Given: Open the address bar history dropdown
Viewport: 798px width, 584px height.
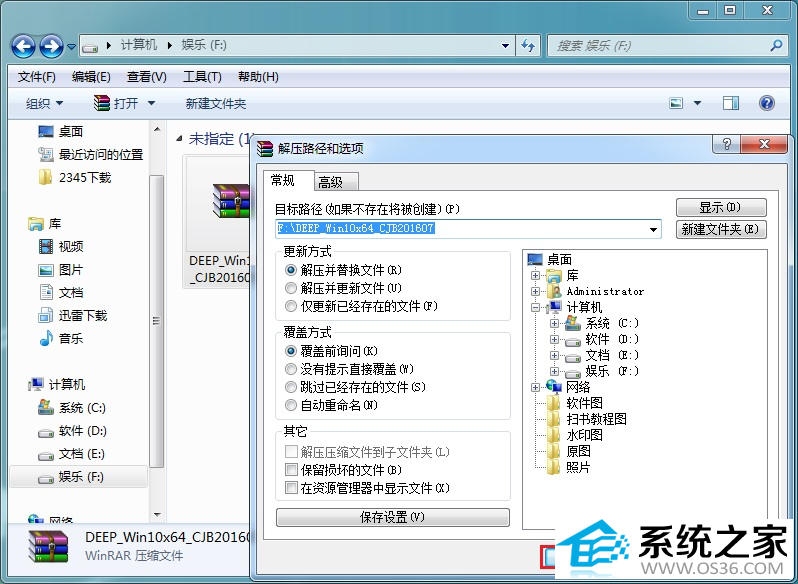Looking at the screenshot, I should pos(505,46).
